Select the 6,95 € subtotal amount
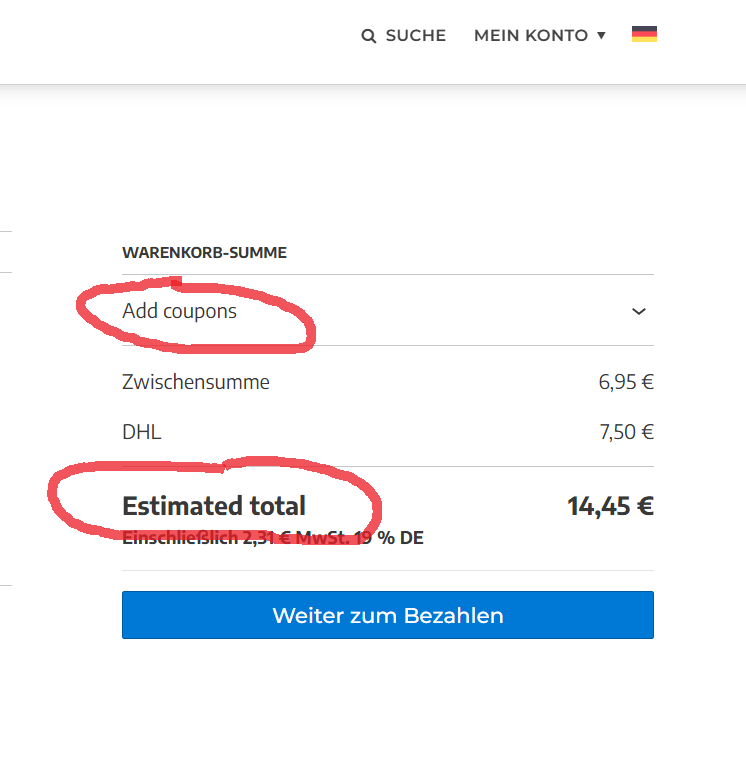The width and height of the screenshot is (746, 759). (x=626, y=382)
